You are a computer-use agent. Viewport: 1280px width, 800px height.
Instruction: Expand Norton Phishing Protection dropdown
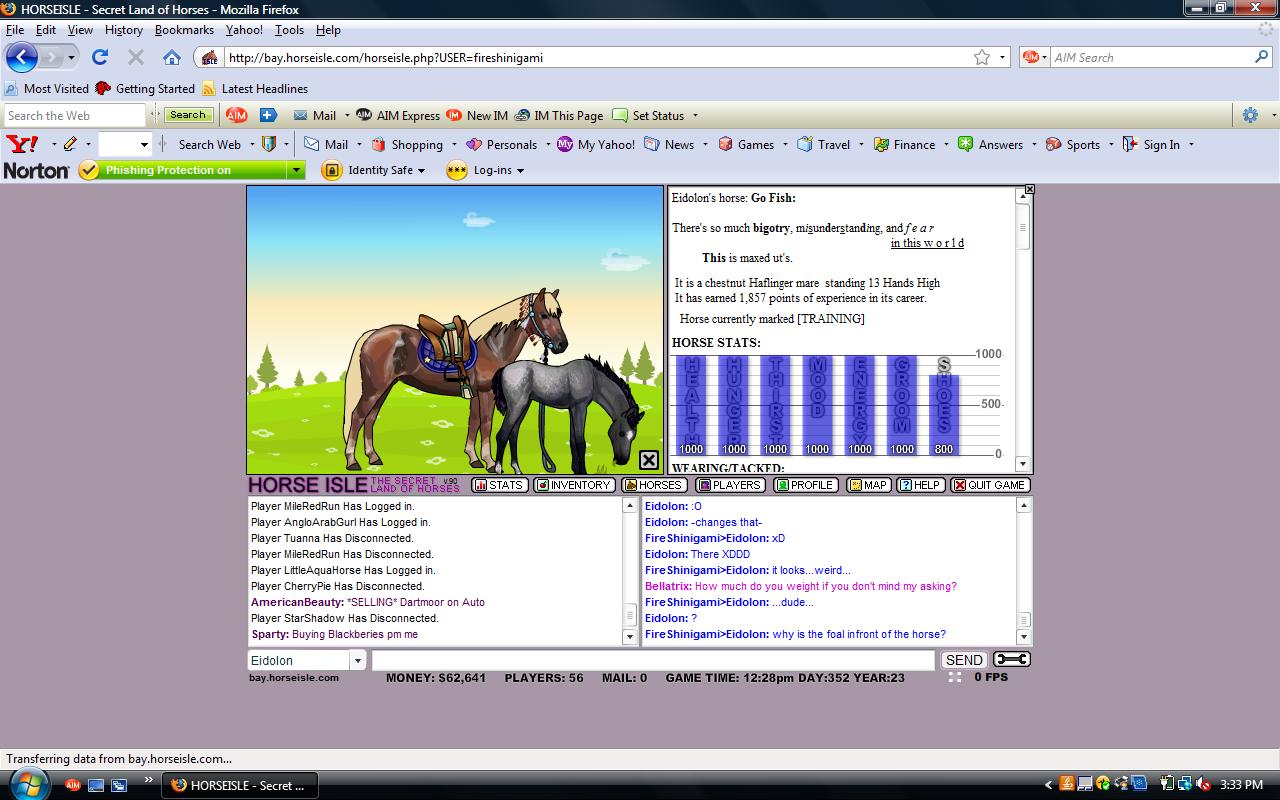click(x=296, y=170)
